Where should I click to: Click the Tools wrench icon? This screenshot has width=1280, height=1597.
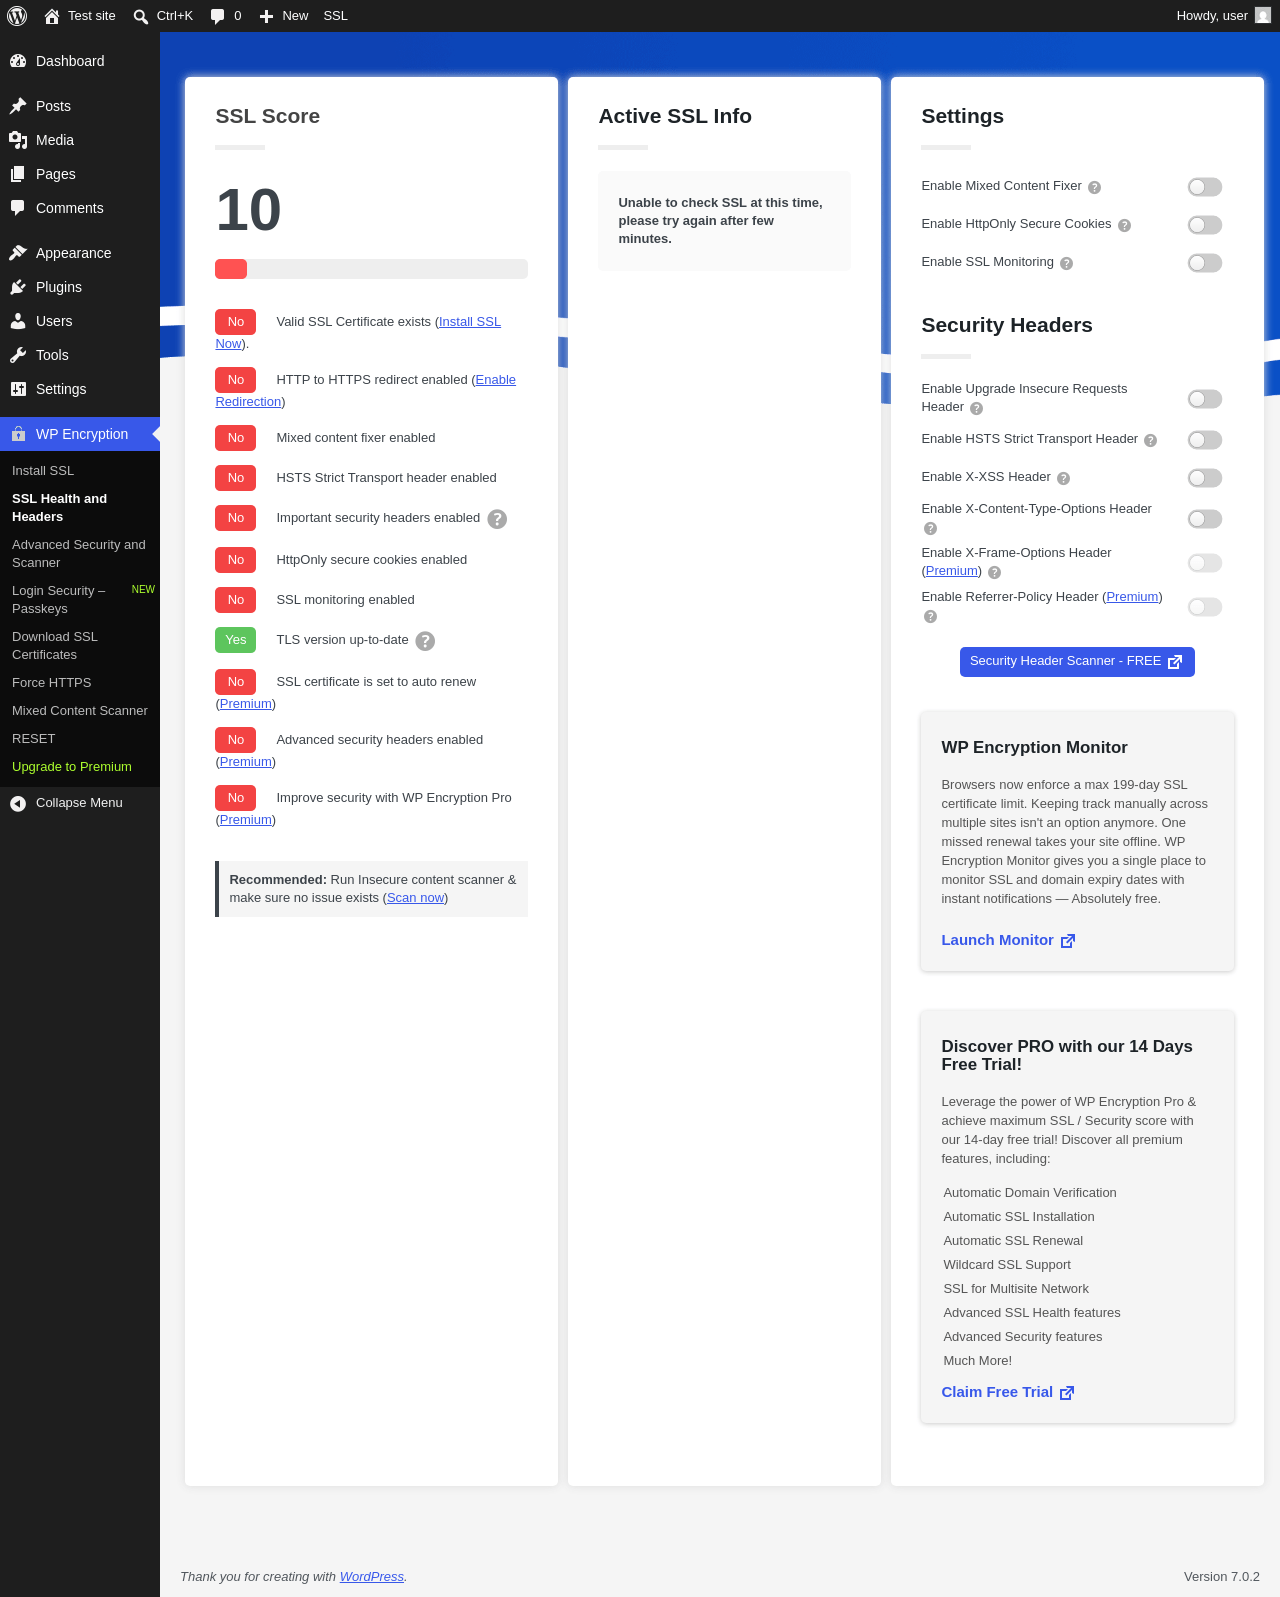[18, 355]
